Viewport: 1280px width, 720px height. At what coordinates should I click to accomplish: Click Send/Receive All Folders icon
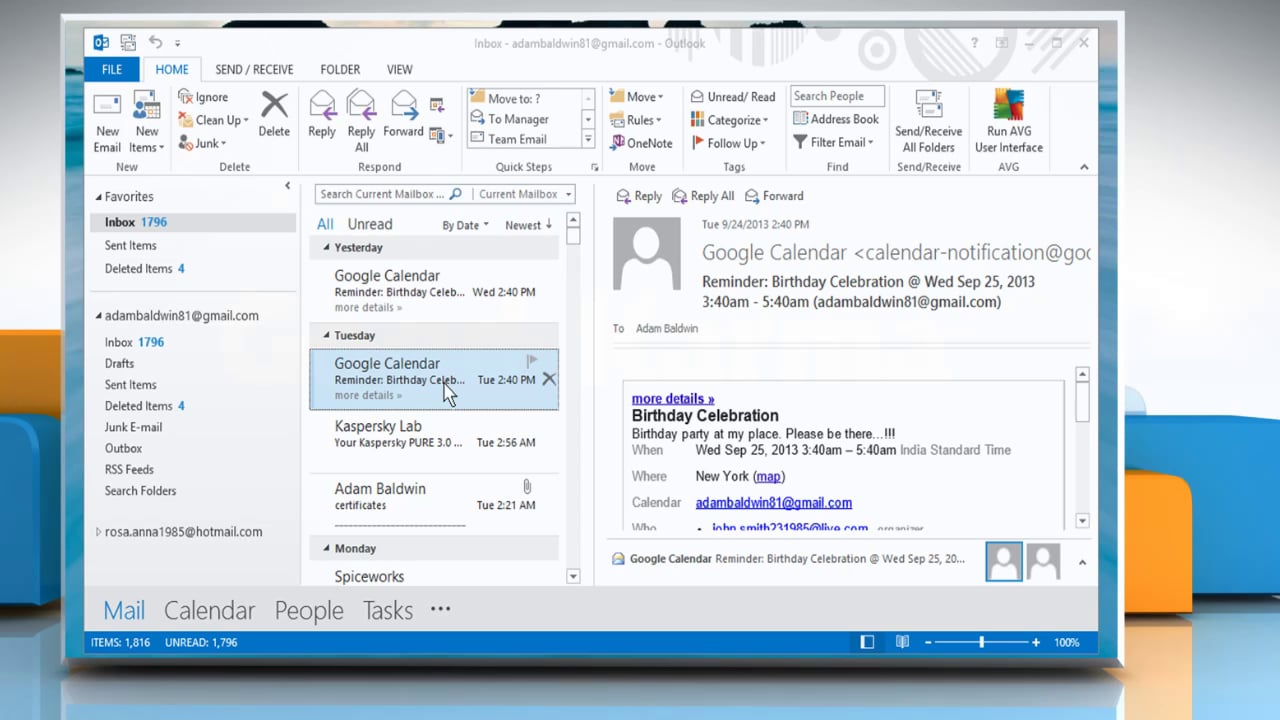click(929, 106)
